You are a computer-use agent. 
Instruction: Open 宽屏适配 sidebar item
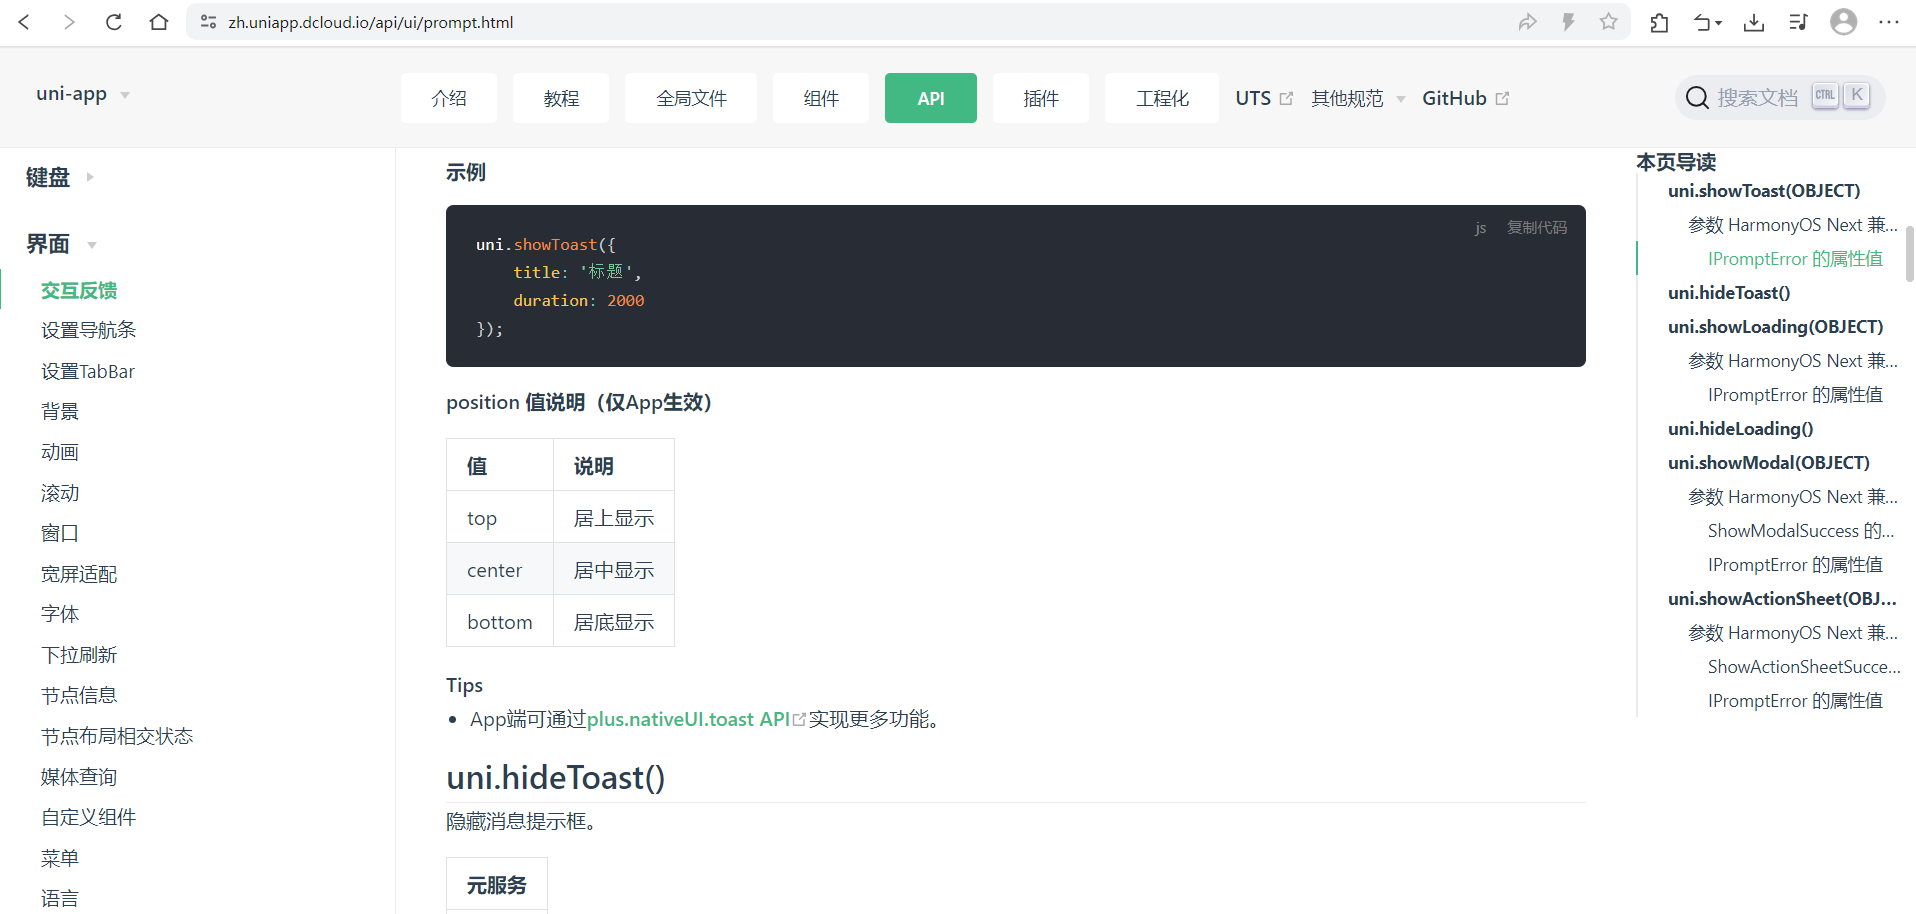[x=79, y=574]
